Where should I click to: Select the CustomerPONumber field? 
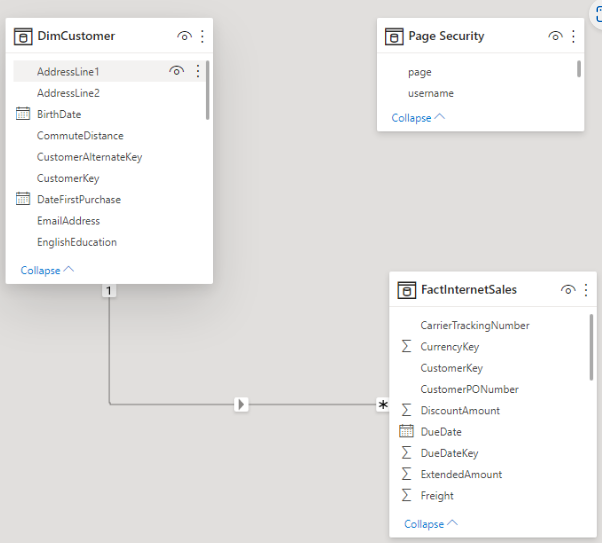469,389
